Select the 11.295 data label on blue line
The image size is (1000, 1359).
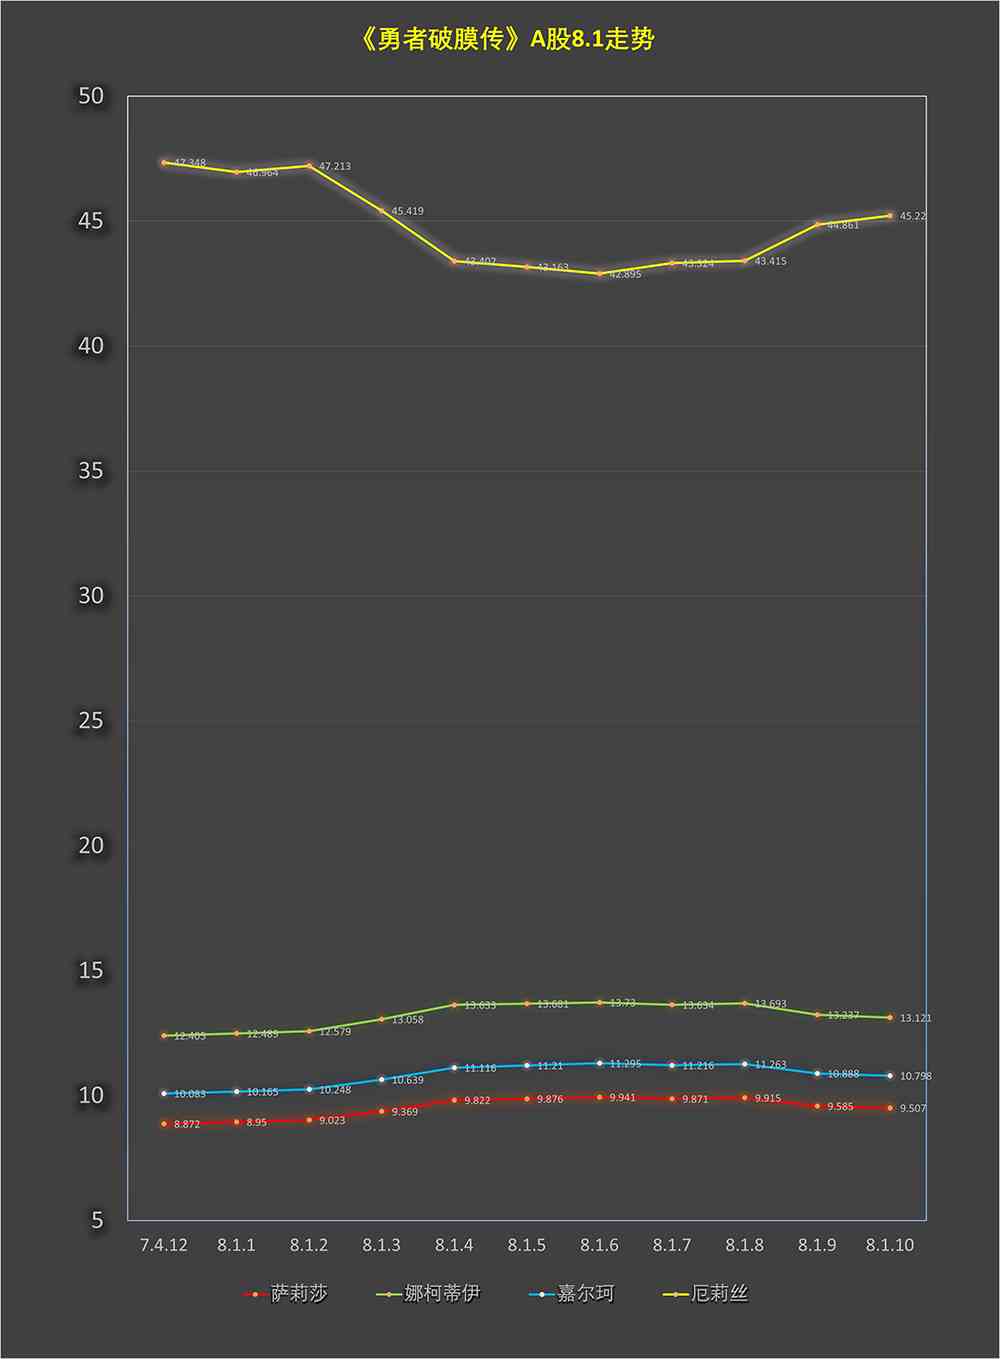(x=625, y=1064)
